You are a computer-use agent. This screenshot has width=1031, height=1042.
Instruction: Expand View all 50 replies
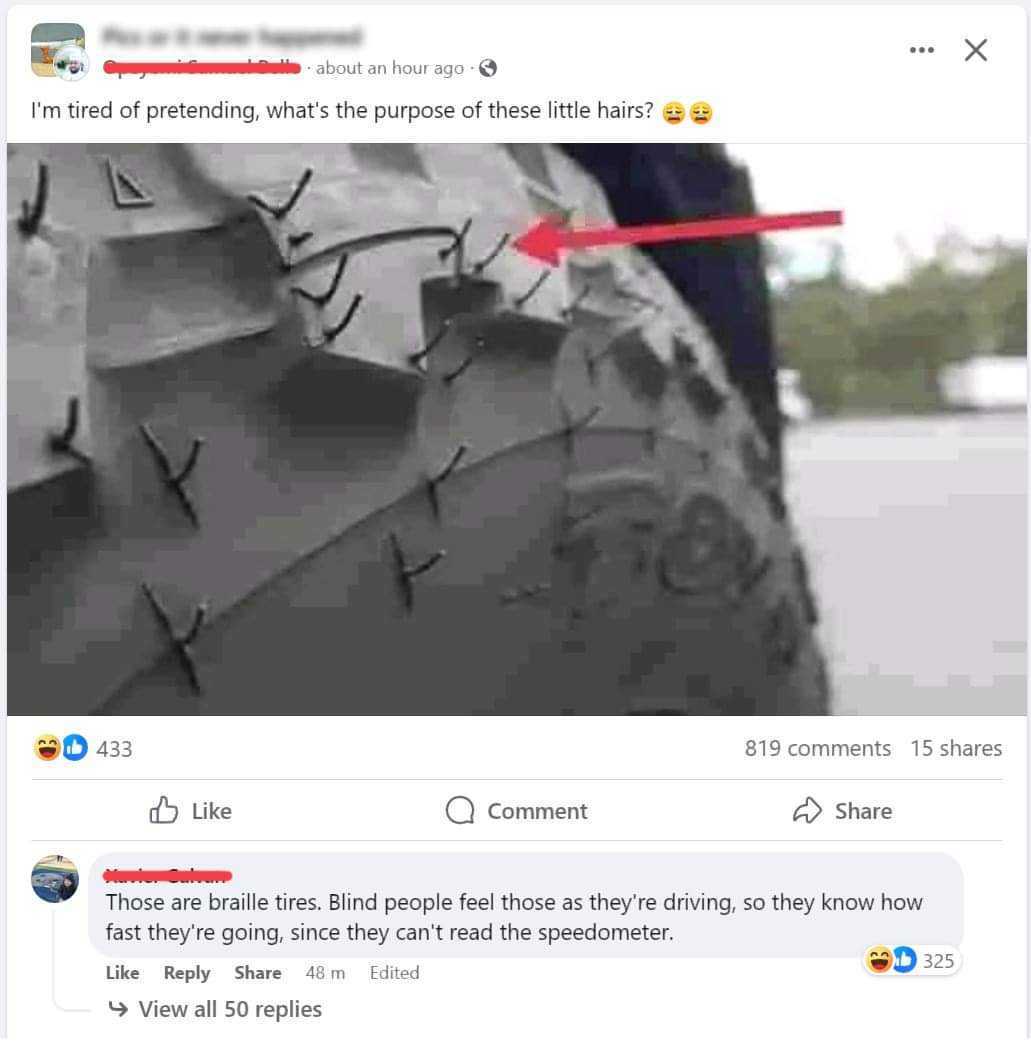click(x=230, y=1009)
